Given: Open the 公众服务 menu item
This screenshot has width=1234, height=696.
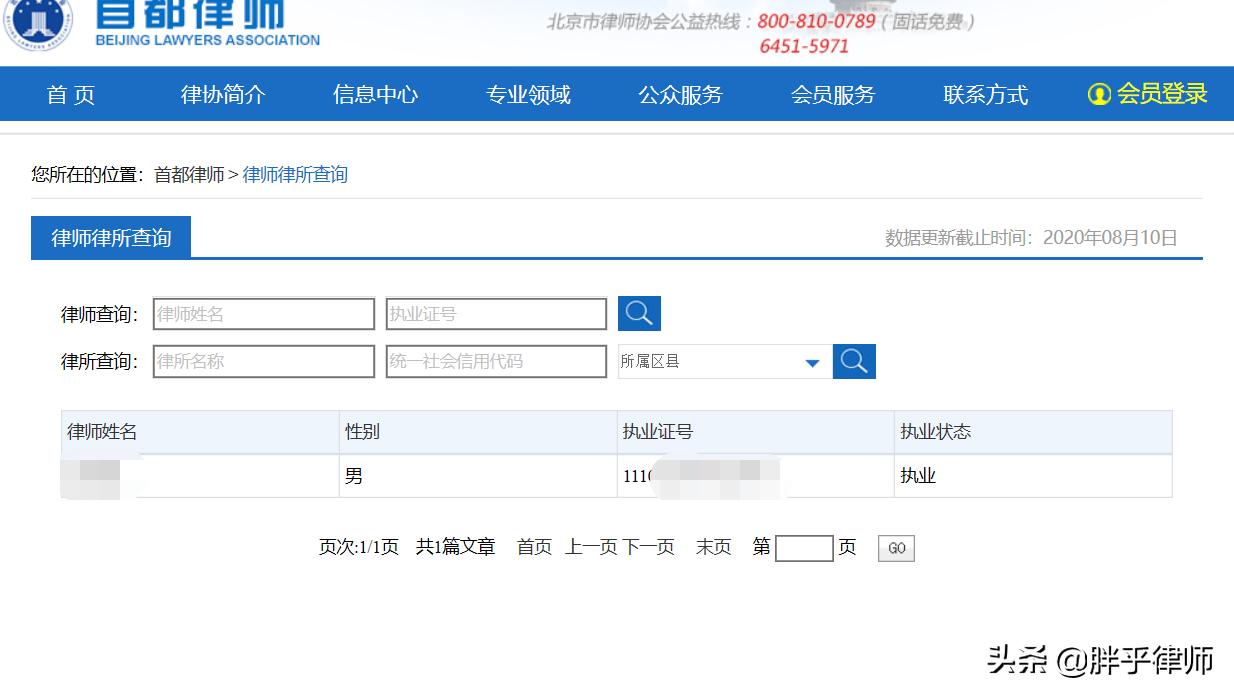Looking at the screenshot, I should [x=679, y=93].
